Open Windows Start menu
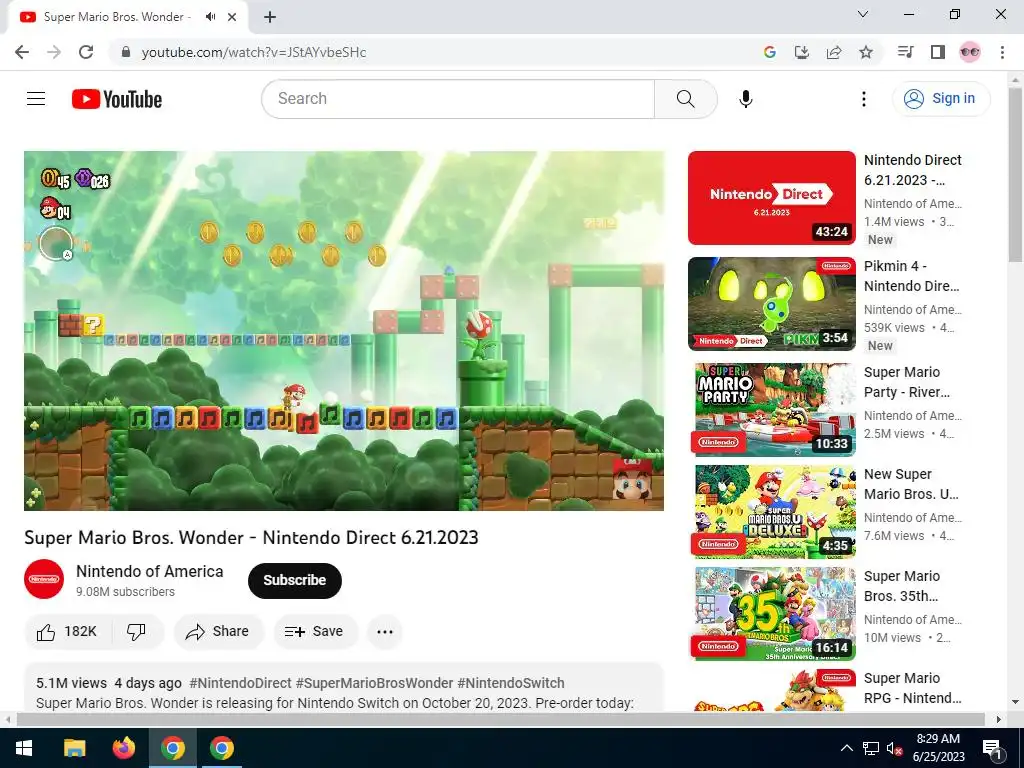Viewport: 1024px width, 768px height. coord(24,748)
